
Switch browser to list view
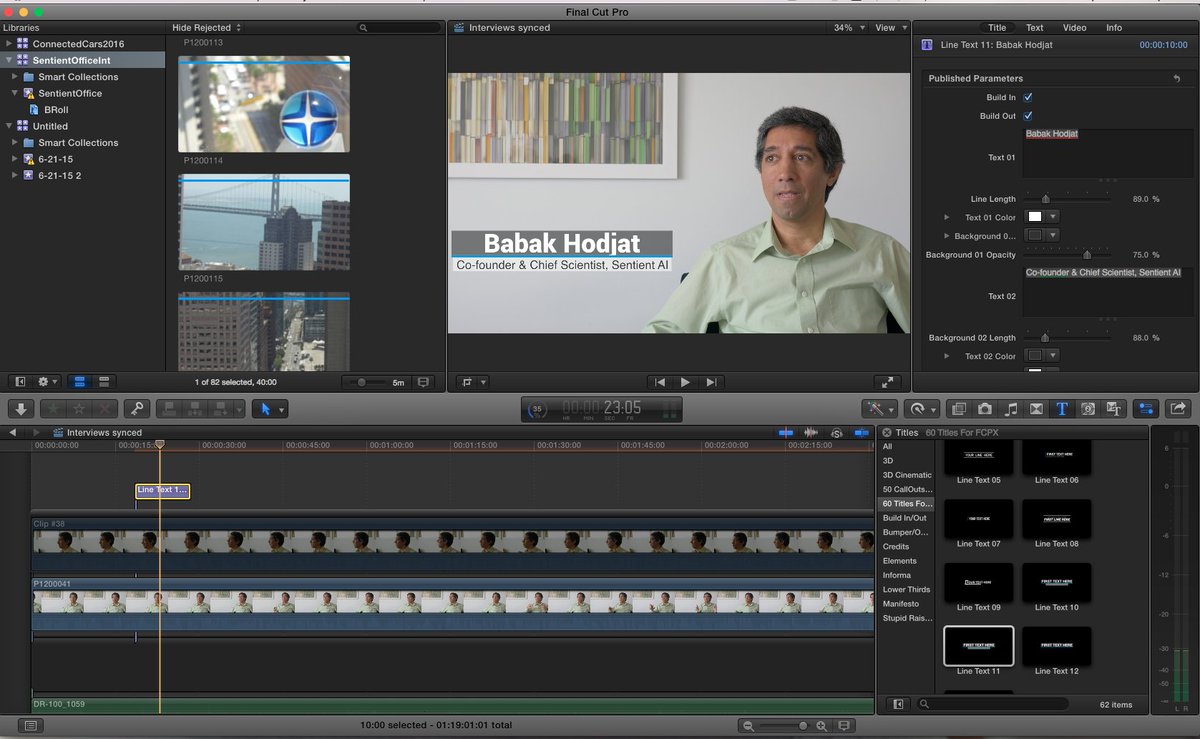pos(104,382)
